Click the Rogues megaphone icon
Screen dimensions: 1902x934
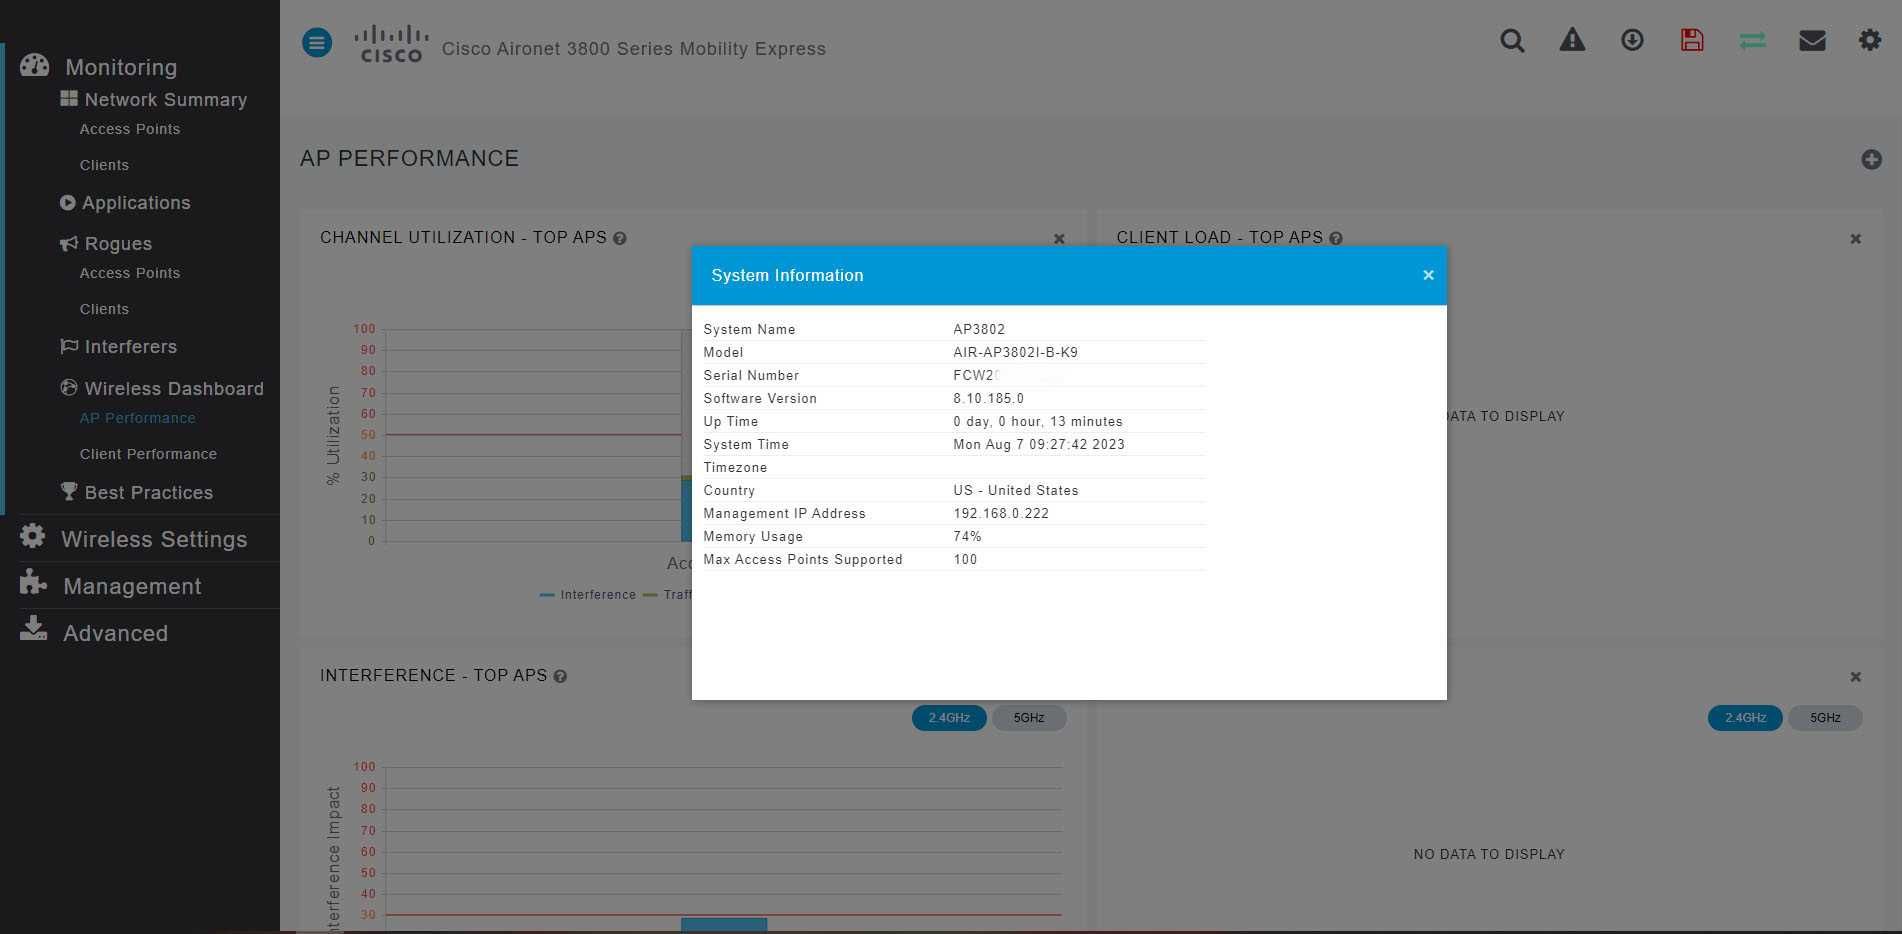coord(68,243)
